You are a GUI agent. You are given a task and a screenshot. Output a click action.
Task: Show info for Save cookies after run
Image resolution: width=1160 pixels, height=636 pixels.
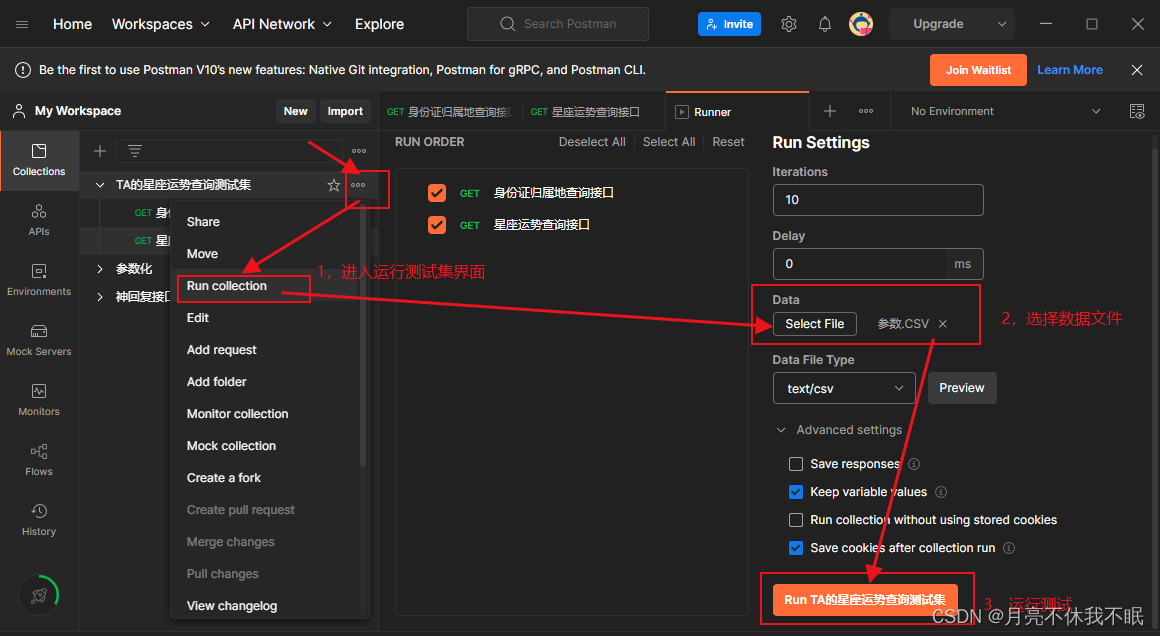pyautogui.click(x=1009, y=548)
